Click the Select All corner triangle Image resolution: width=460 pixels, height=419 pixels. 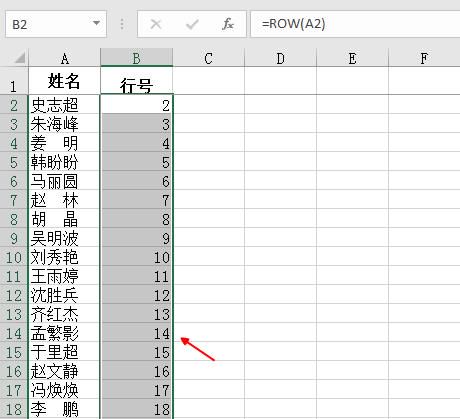19,58
